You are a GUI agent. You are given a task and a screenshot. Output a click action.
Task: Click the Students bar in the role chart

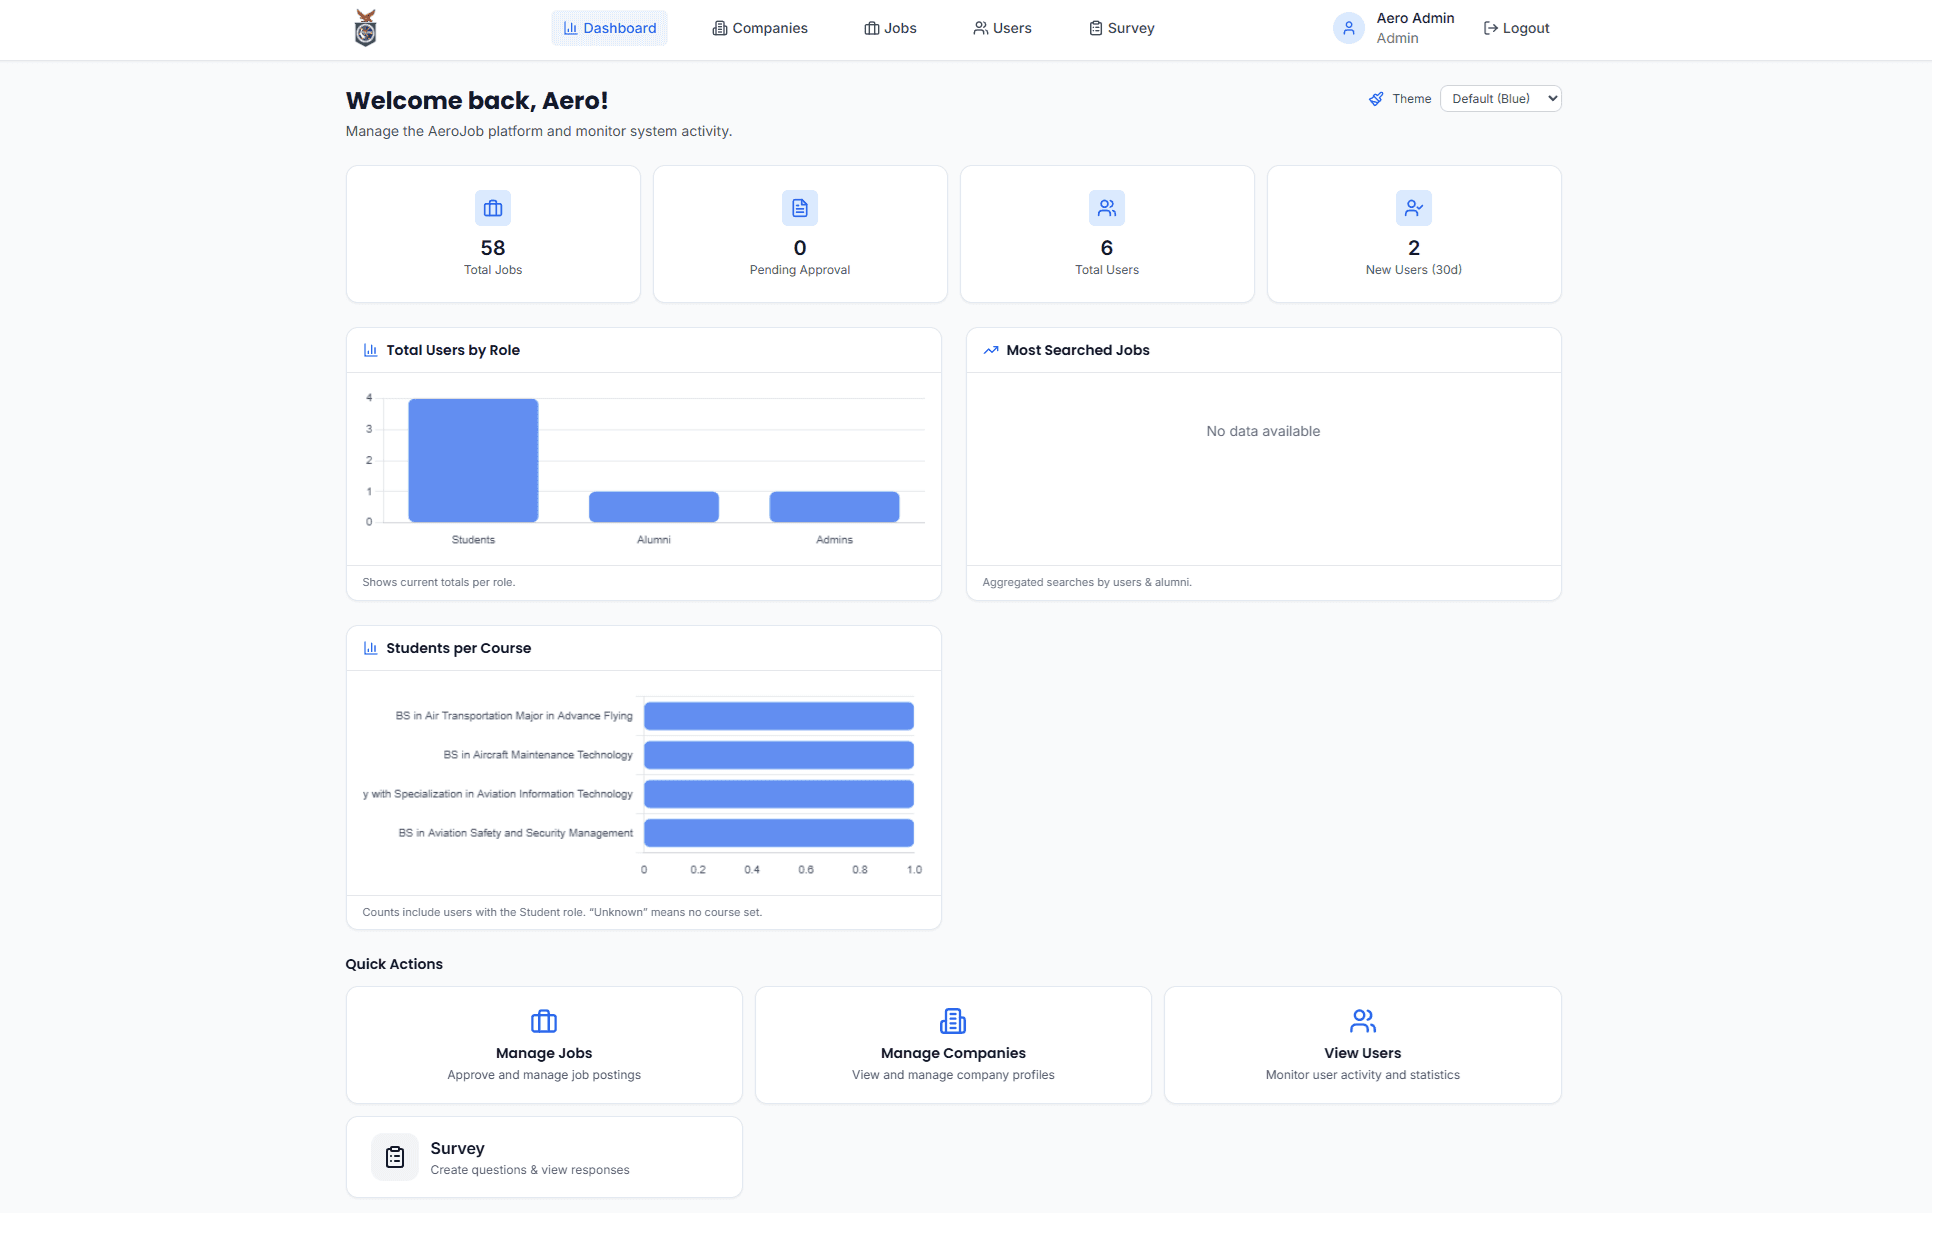[x=473, y=460]
